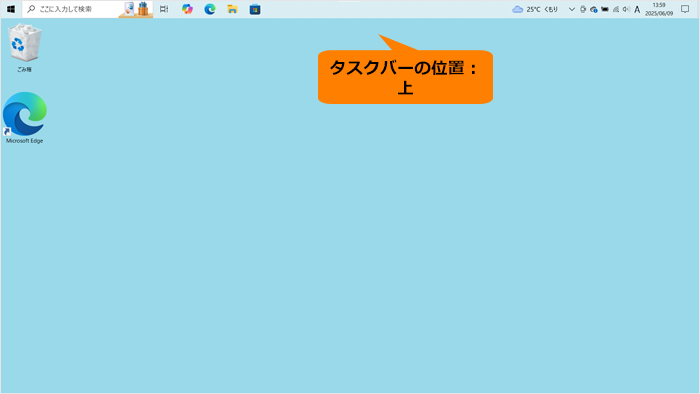Open Task View from the taskbar
Screen dimensions: 700x394
tap(164, 9)
